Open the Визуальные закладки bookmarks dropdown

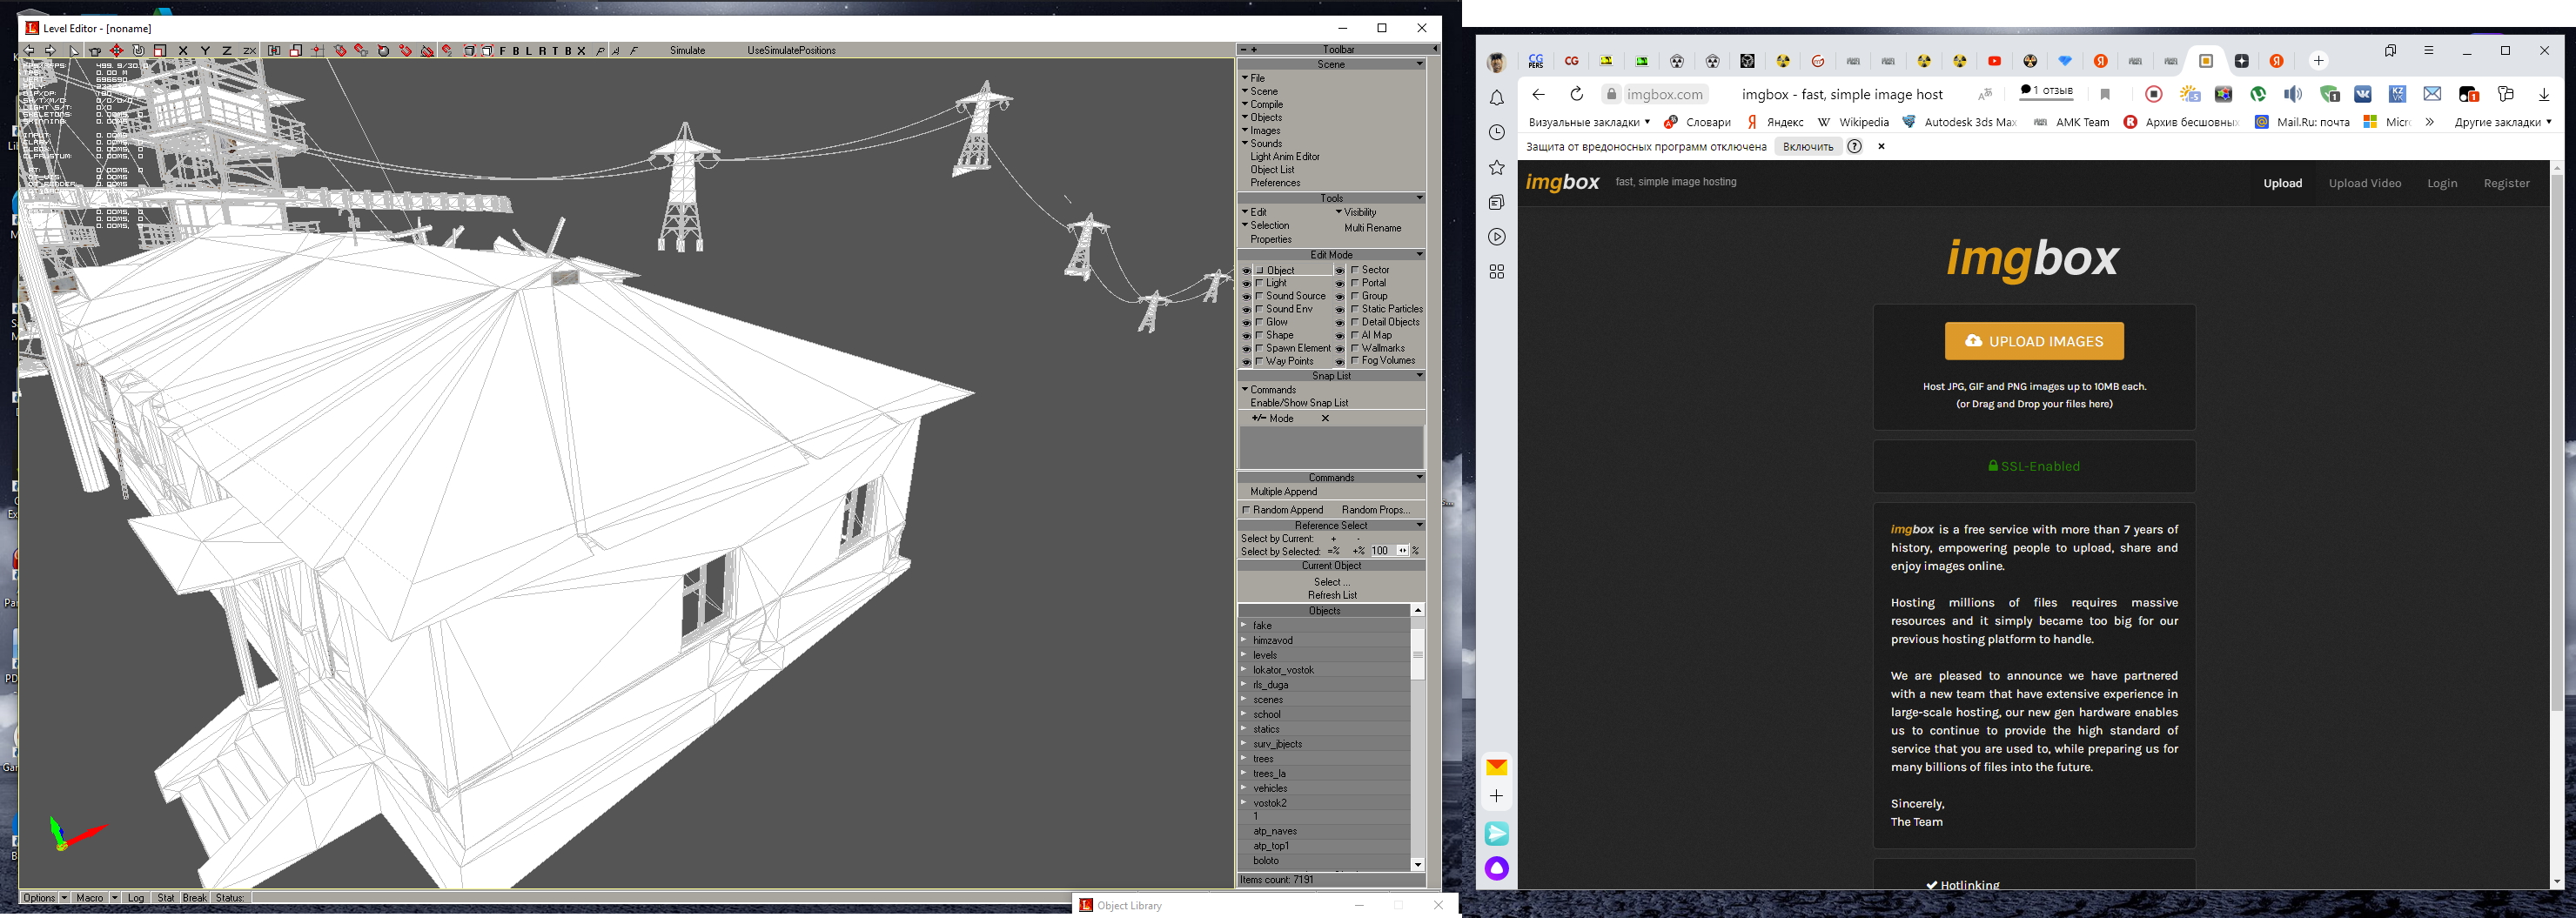[1589, 122]
